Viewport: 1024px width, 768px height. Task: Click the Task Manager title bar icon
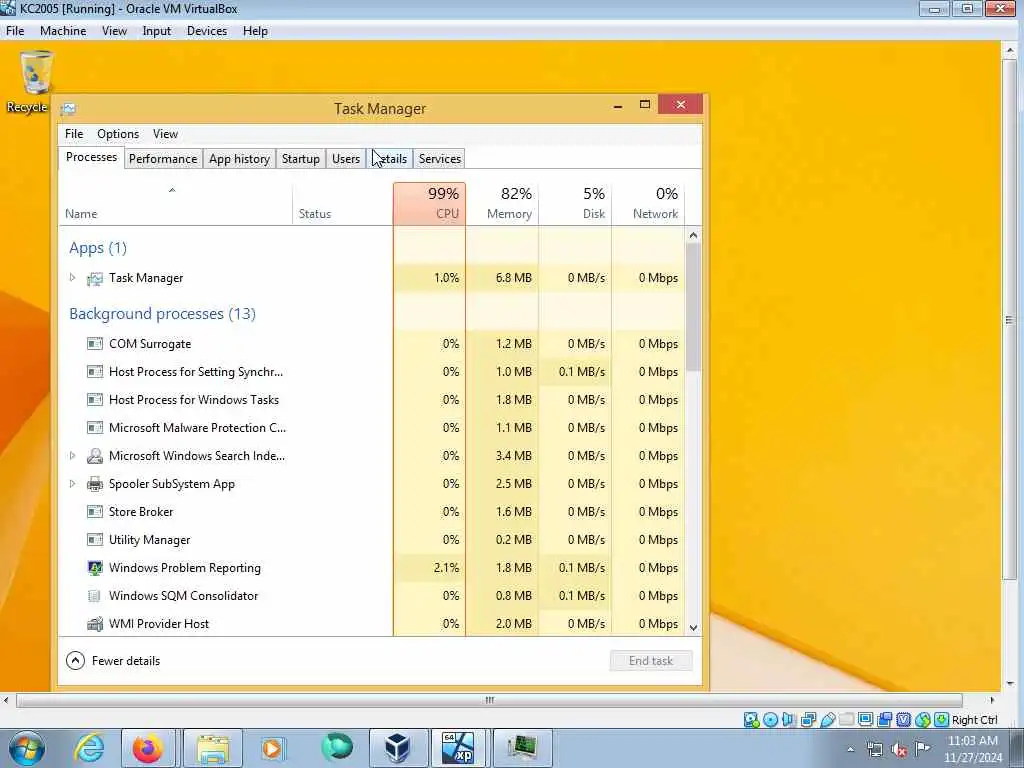[x=68, y=108]
